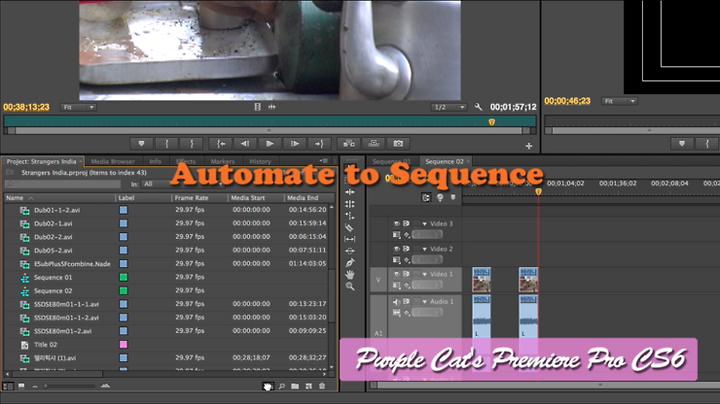Image resolution: width=720 pixels, height=404 pixels.
Task: Select the Ripple Edit tool
Action: pyautogui.click(x=350, y=192)
